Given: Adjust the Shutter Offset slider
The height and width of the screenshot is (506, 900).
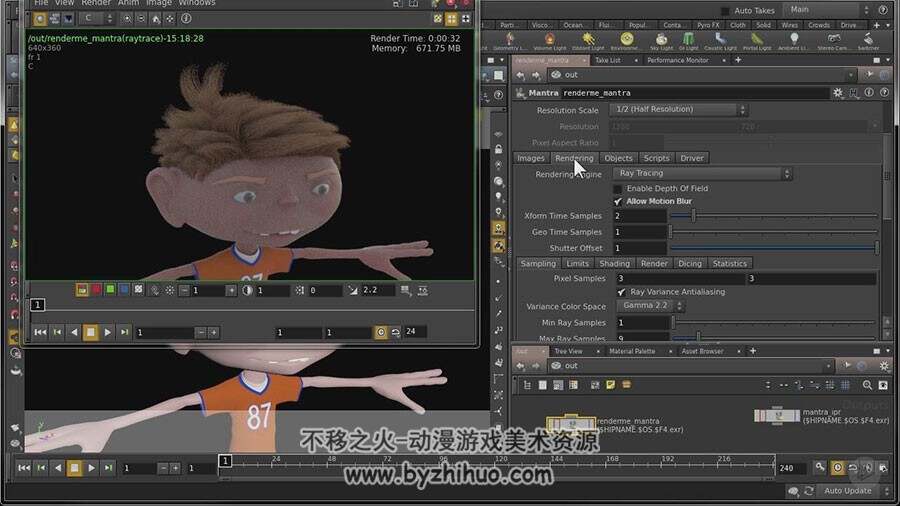Looking at the screenshot, I should click(x=773, y=248).
